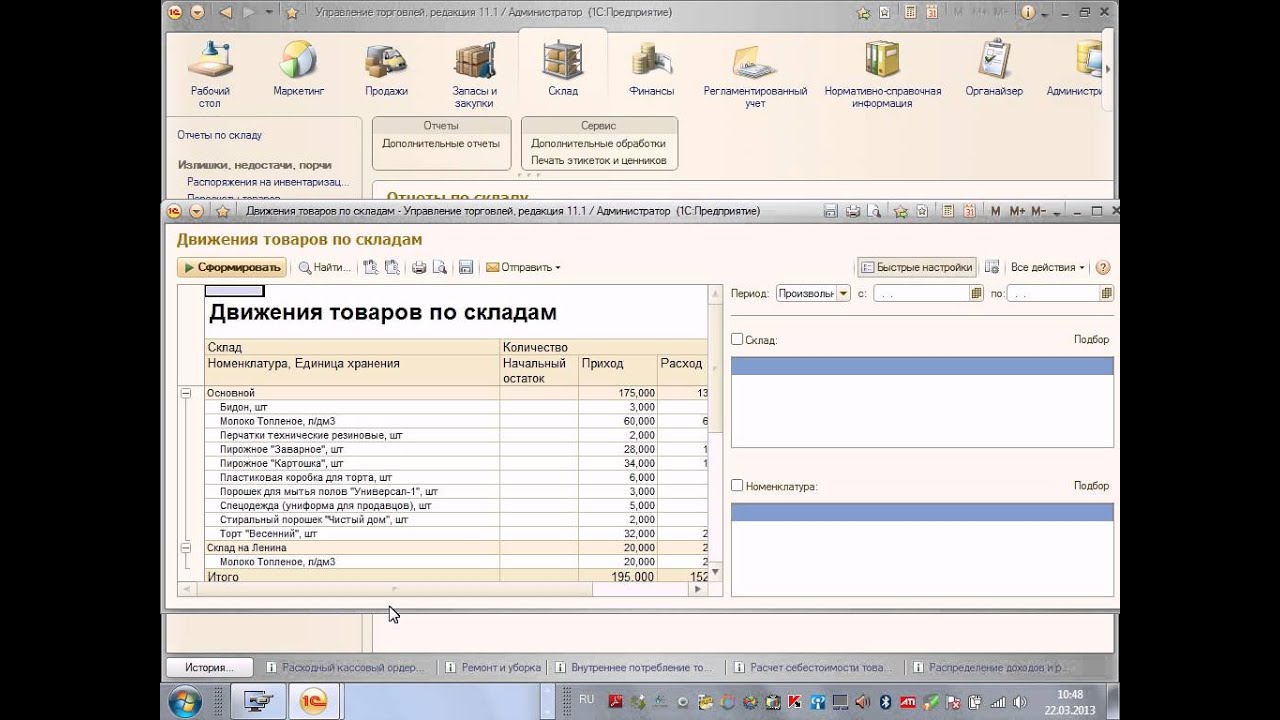Open Распоряжения на инвентаризацию link

[268, 182]
